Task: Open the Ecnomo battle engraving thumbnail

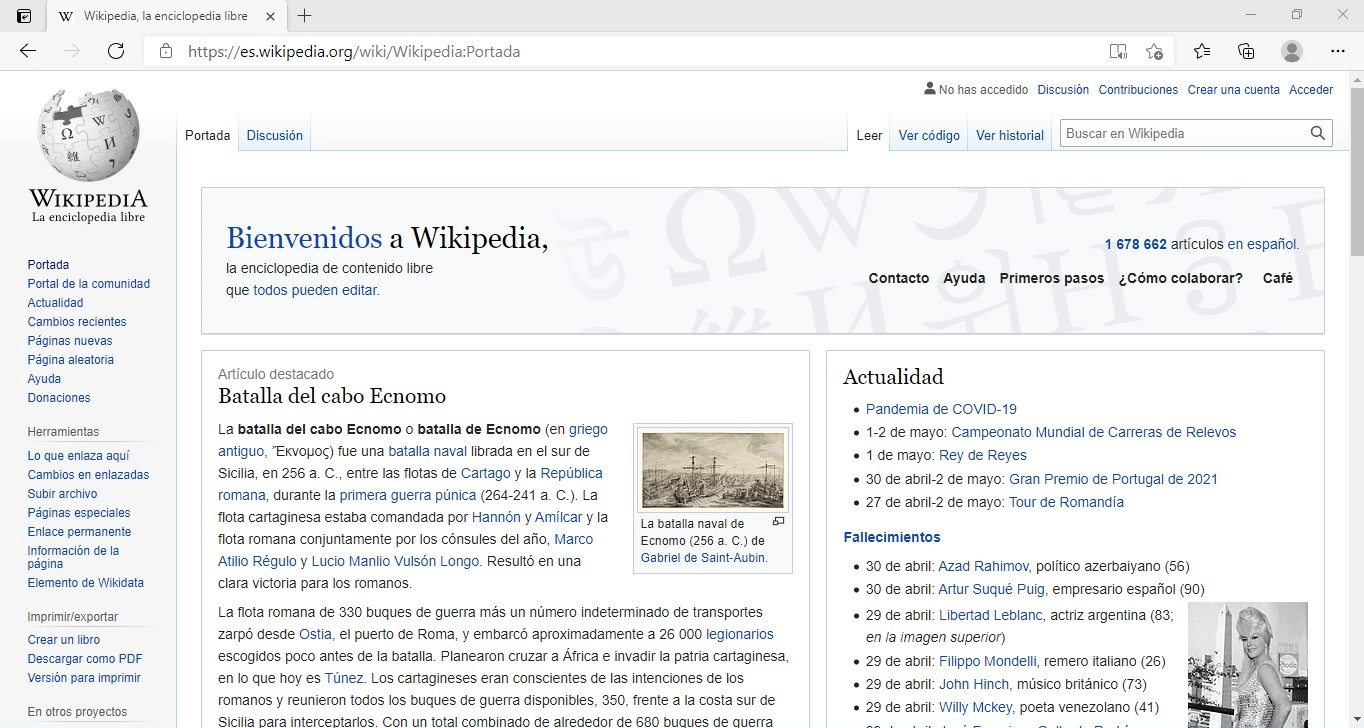Action: pyautogui.click(x=713, y=470)
